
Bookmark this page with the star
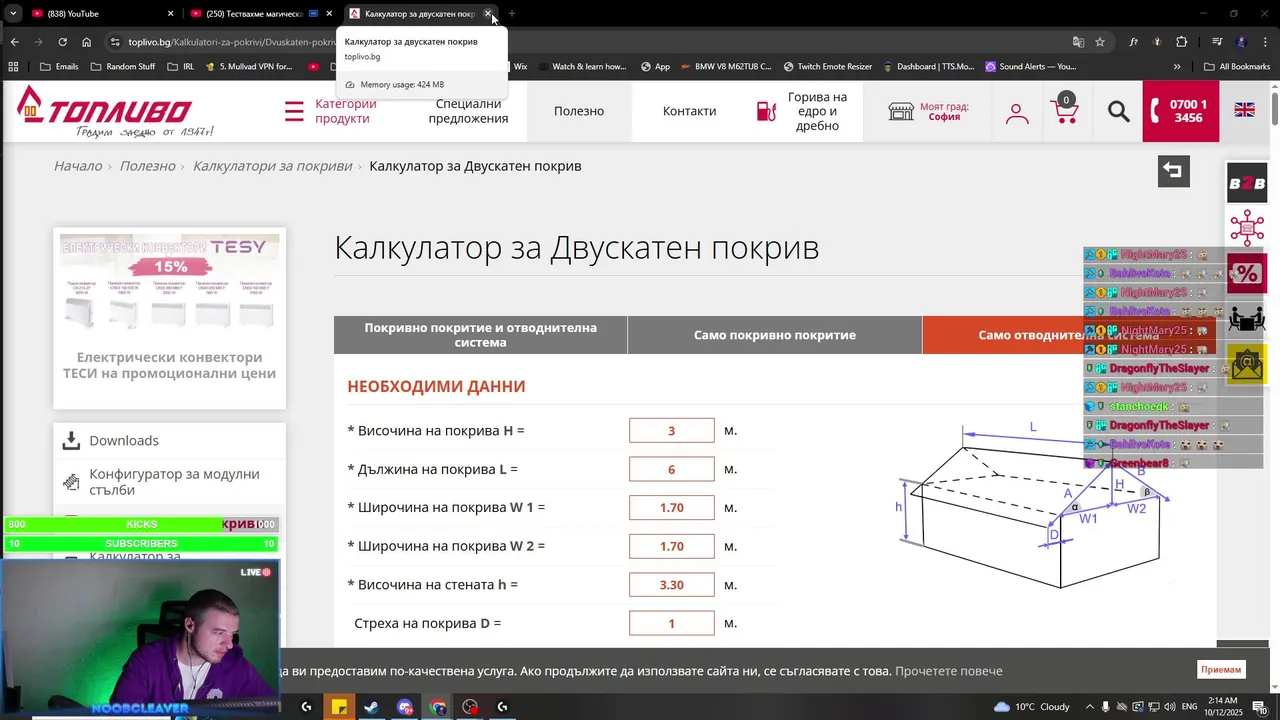pyautogui.click(x=1100, y=42)
